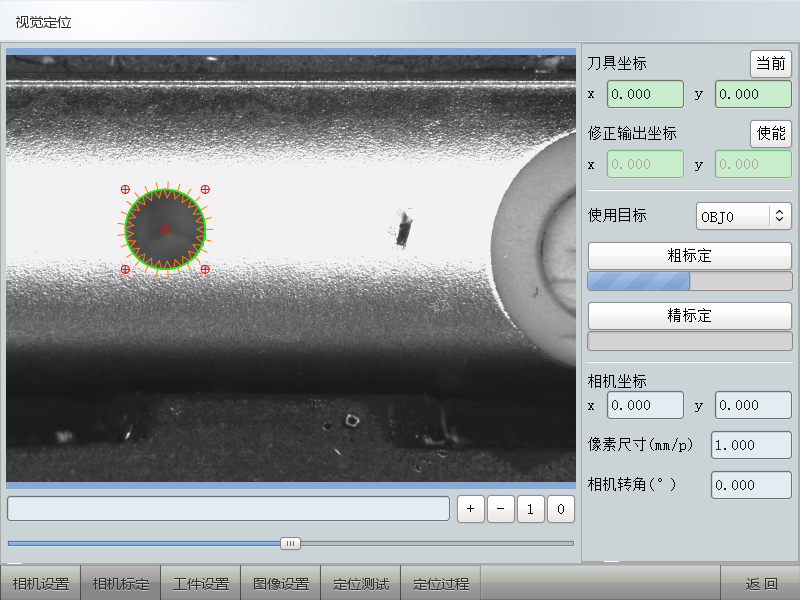The height and width of the screenshot is (600, 800).
Task: Click the plus zoom-in button
Action: click(471, 509)
